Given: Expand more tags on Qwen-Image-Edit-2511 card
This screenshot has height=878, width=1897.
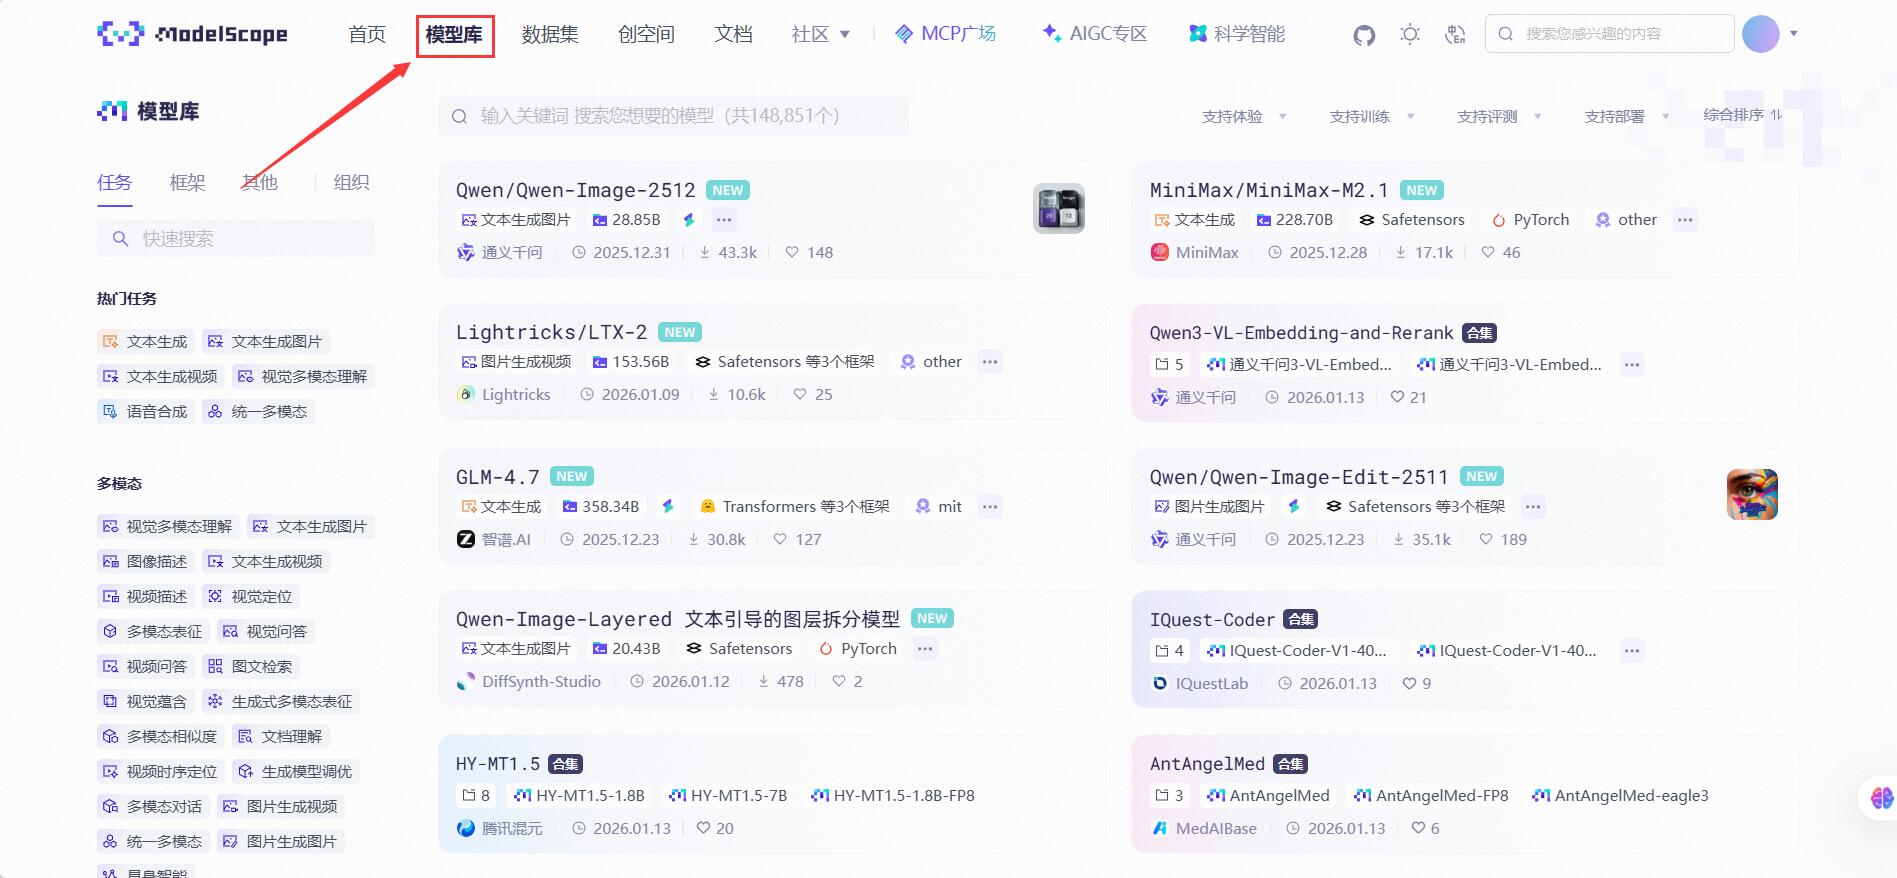Looking at the screenshot, I should coord(1533,507).
